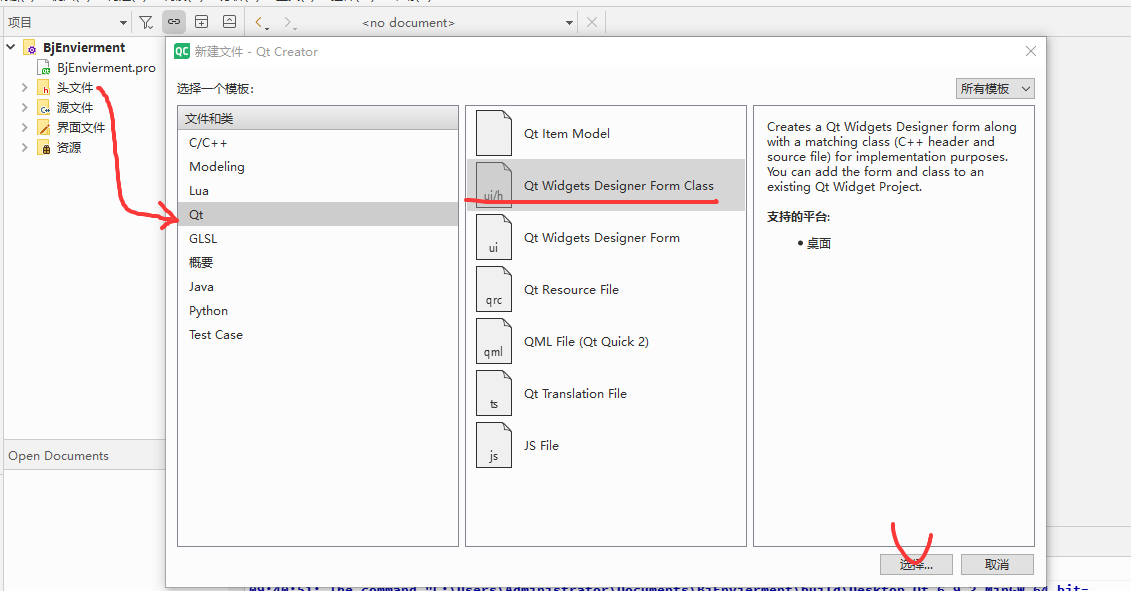Screen dimensions: 1131x591
Task: Open the <no document> file dropdown
Action: point(467,22)
